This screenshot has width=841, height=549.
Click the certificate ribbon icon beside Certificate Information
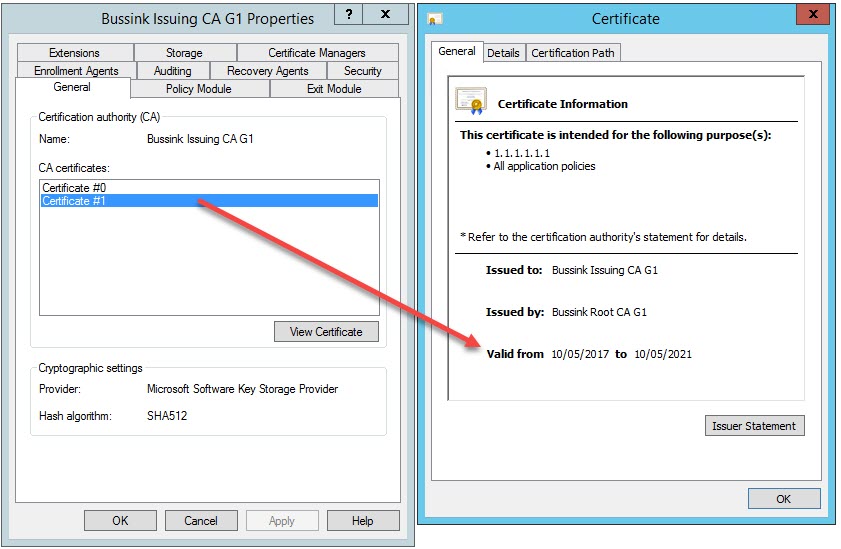pyautogui.click(x=471, y=100)
